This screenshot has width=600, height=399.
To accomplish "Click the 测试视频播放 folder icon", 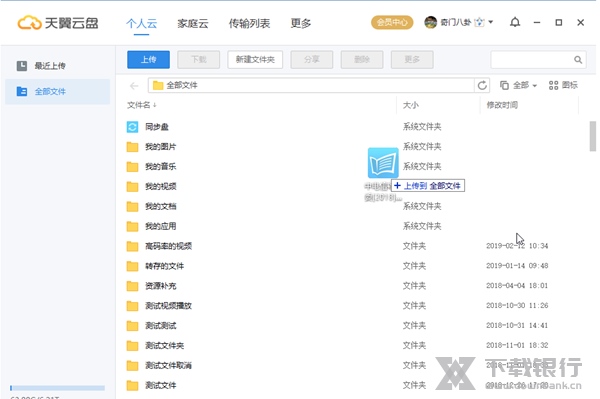I will click(132, 306).
